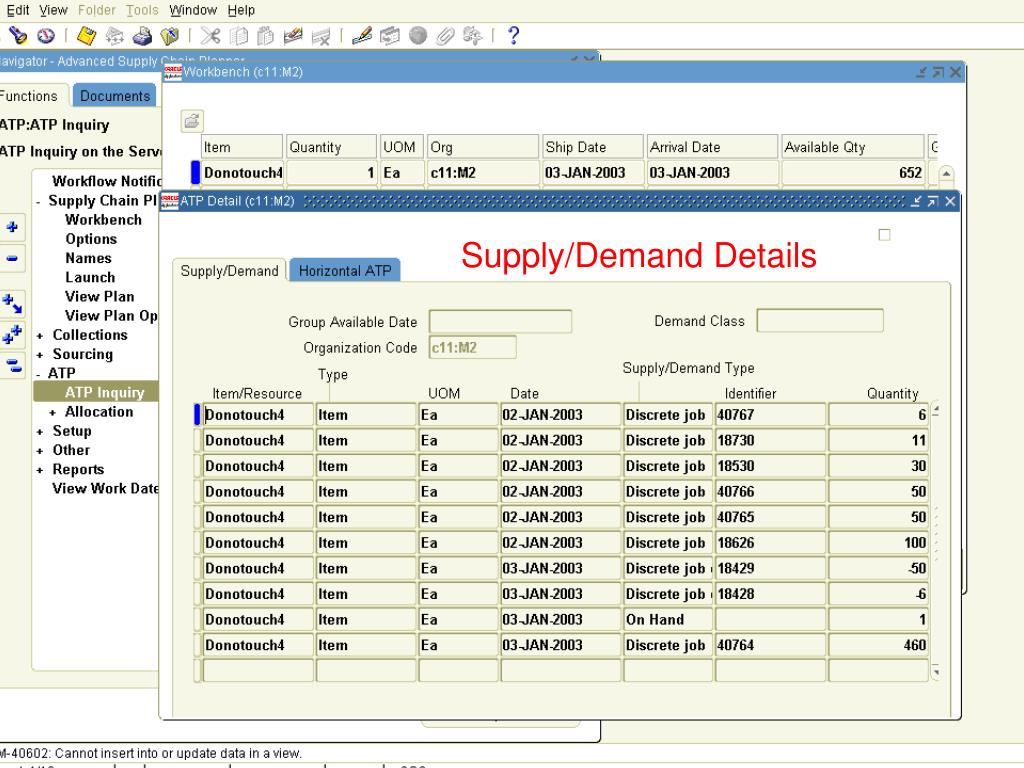Open Window Help question mark icon

514,35
